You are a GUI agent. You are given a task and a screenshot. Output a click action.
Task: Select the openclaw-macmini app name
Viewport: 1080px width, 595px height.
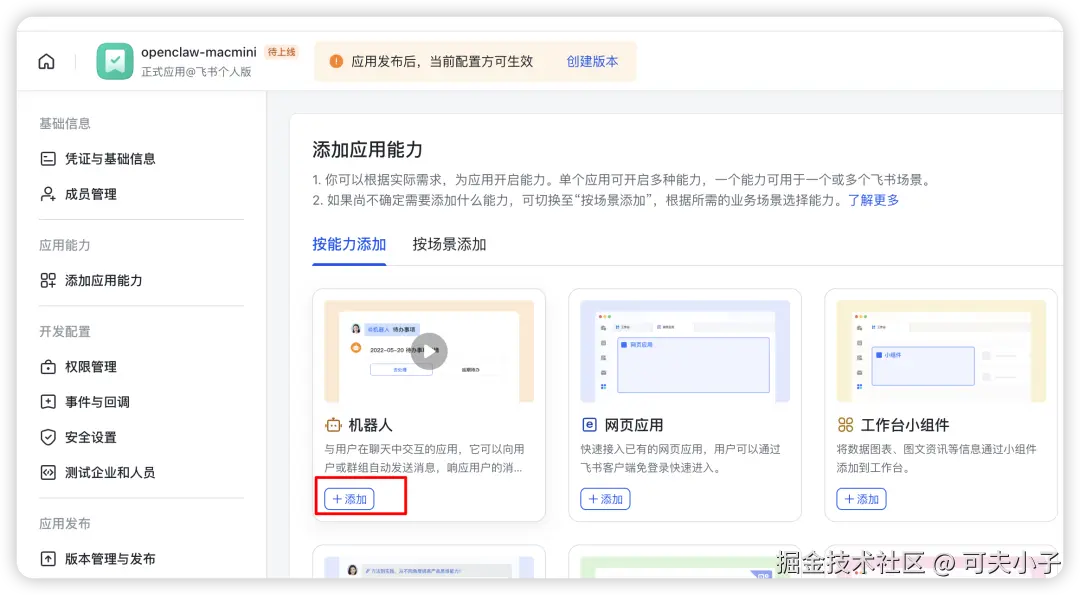199,52
